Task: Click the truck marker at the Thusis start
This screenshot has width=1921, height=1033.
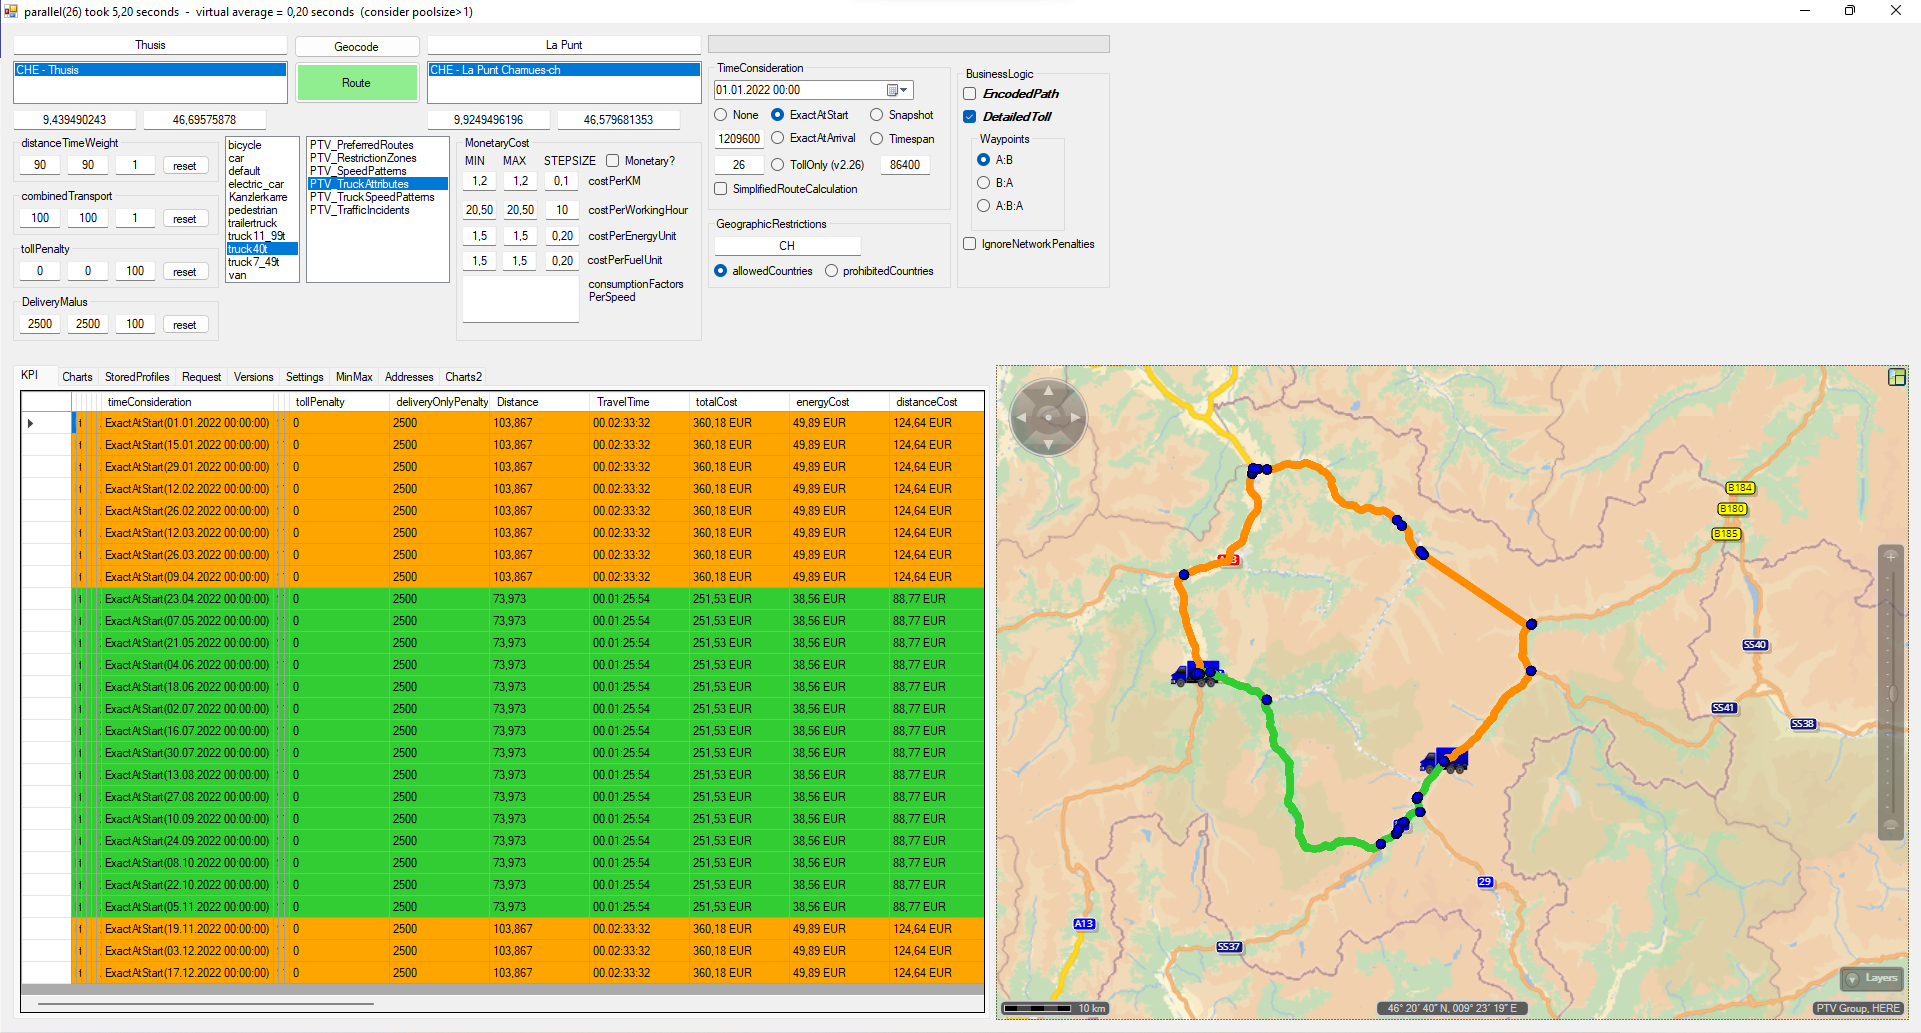Action: tap(1195, 673)
